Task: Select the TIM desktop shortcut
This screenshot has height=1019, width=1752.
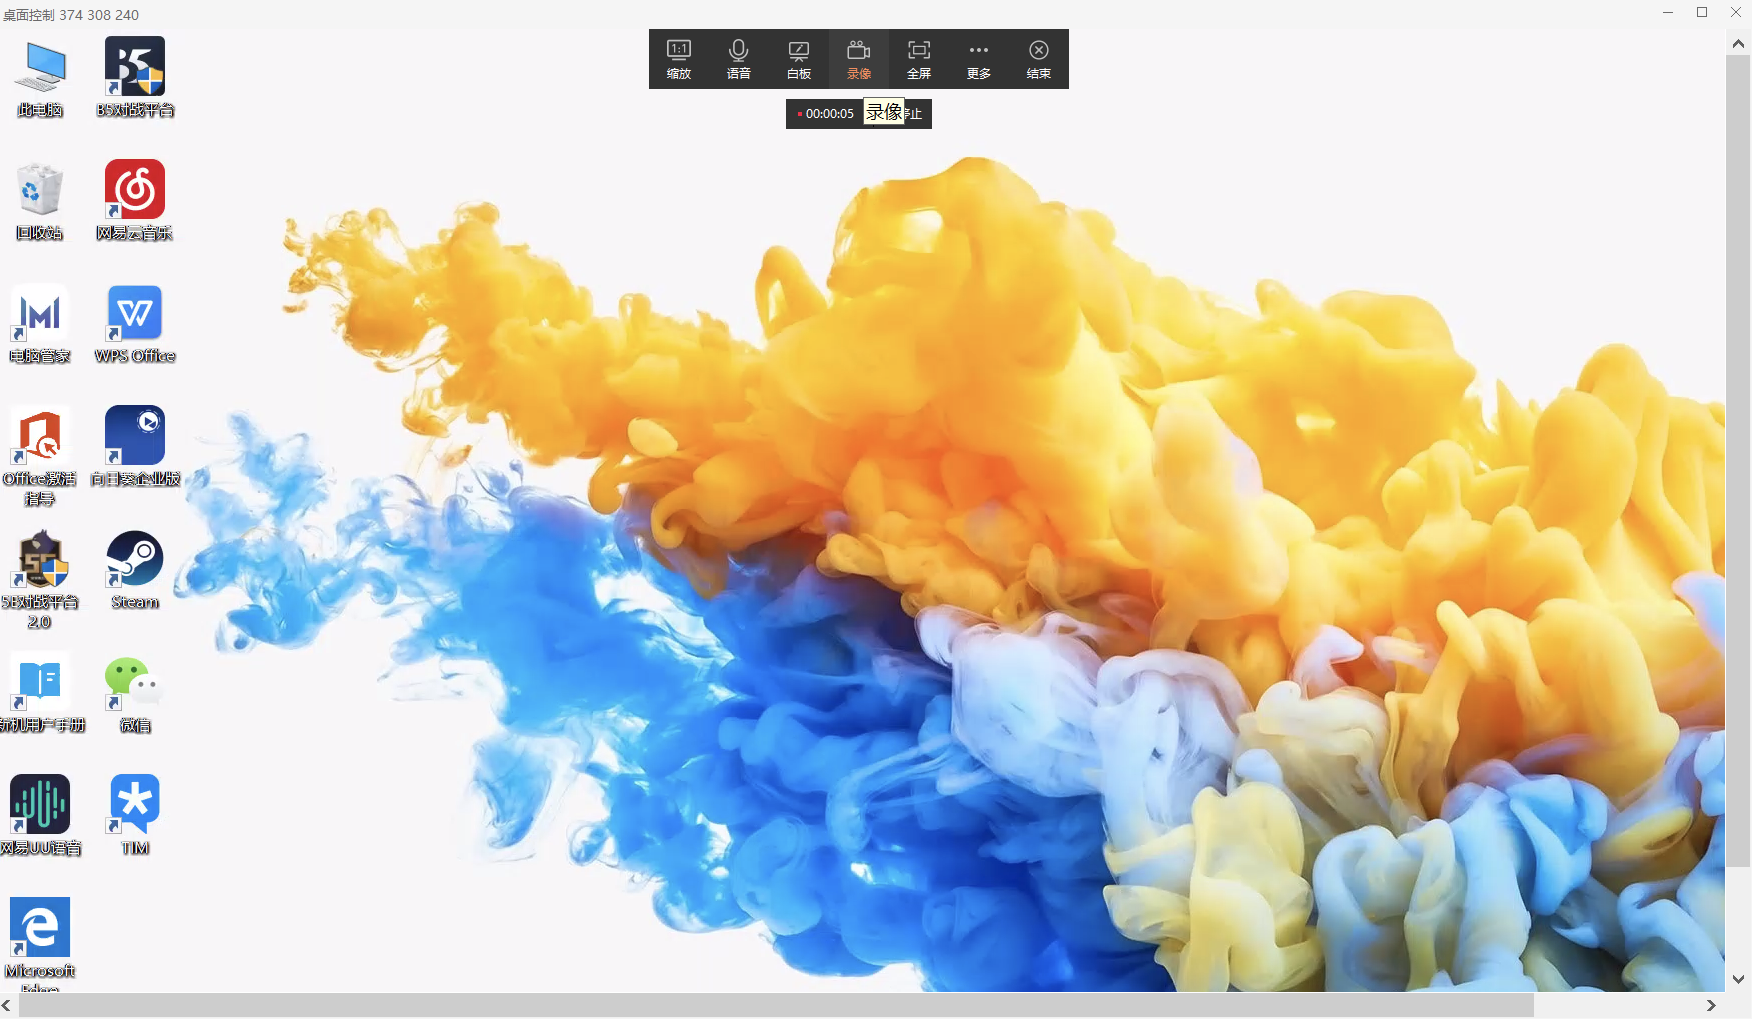Action: pos(135,816)
